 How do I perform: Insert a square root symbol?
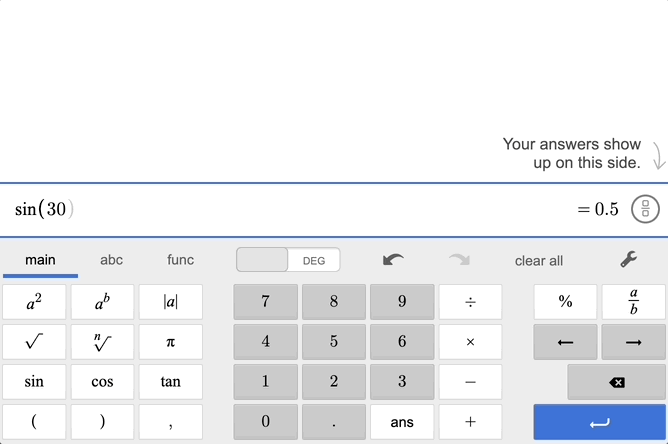[34, 342]
